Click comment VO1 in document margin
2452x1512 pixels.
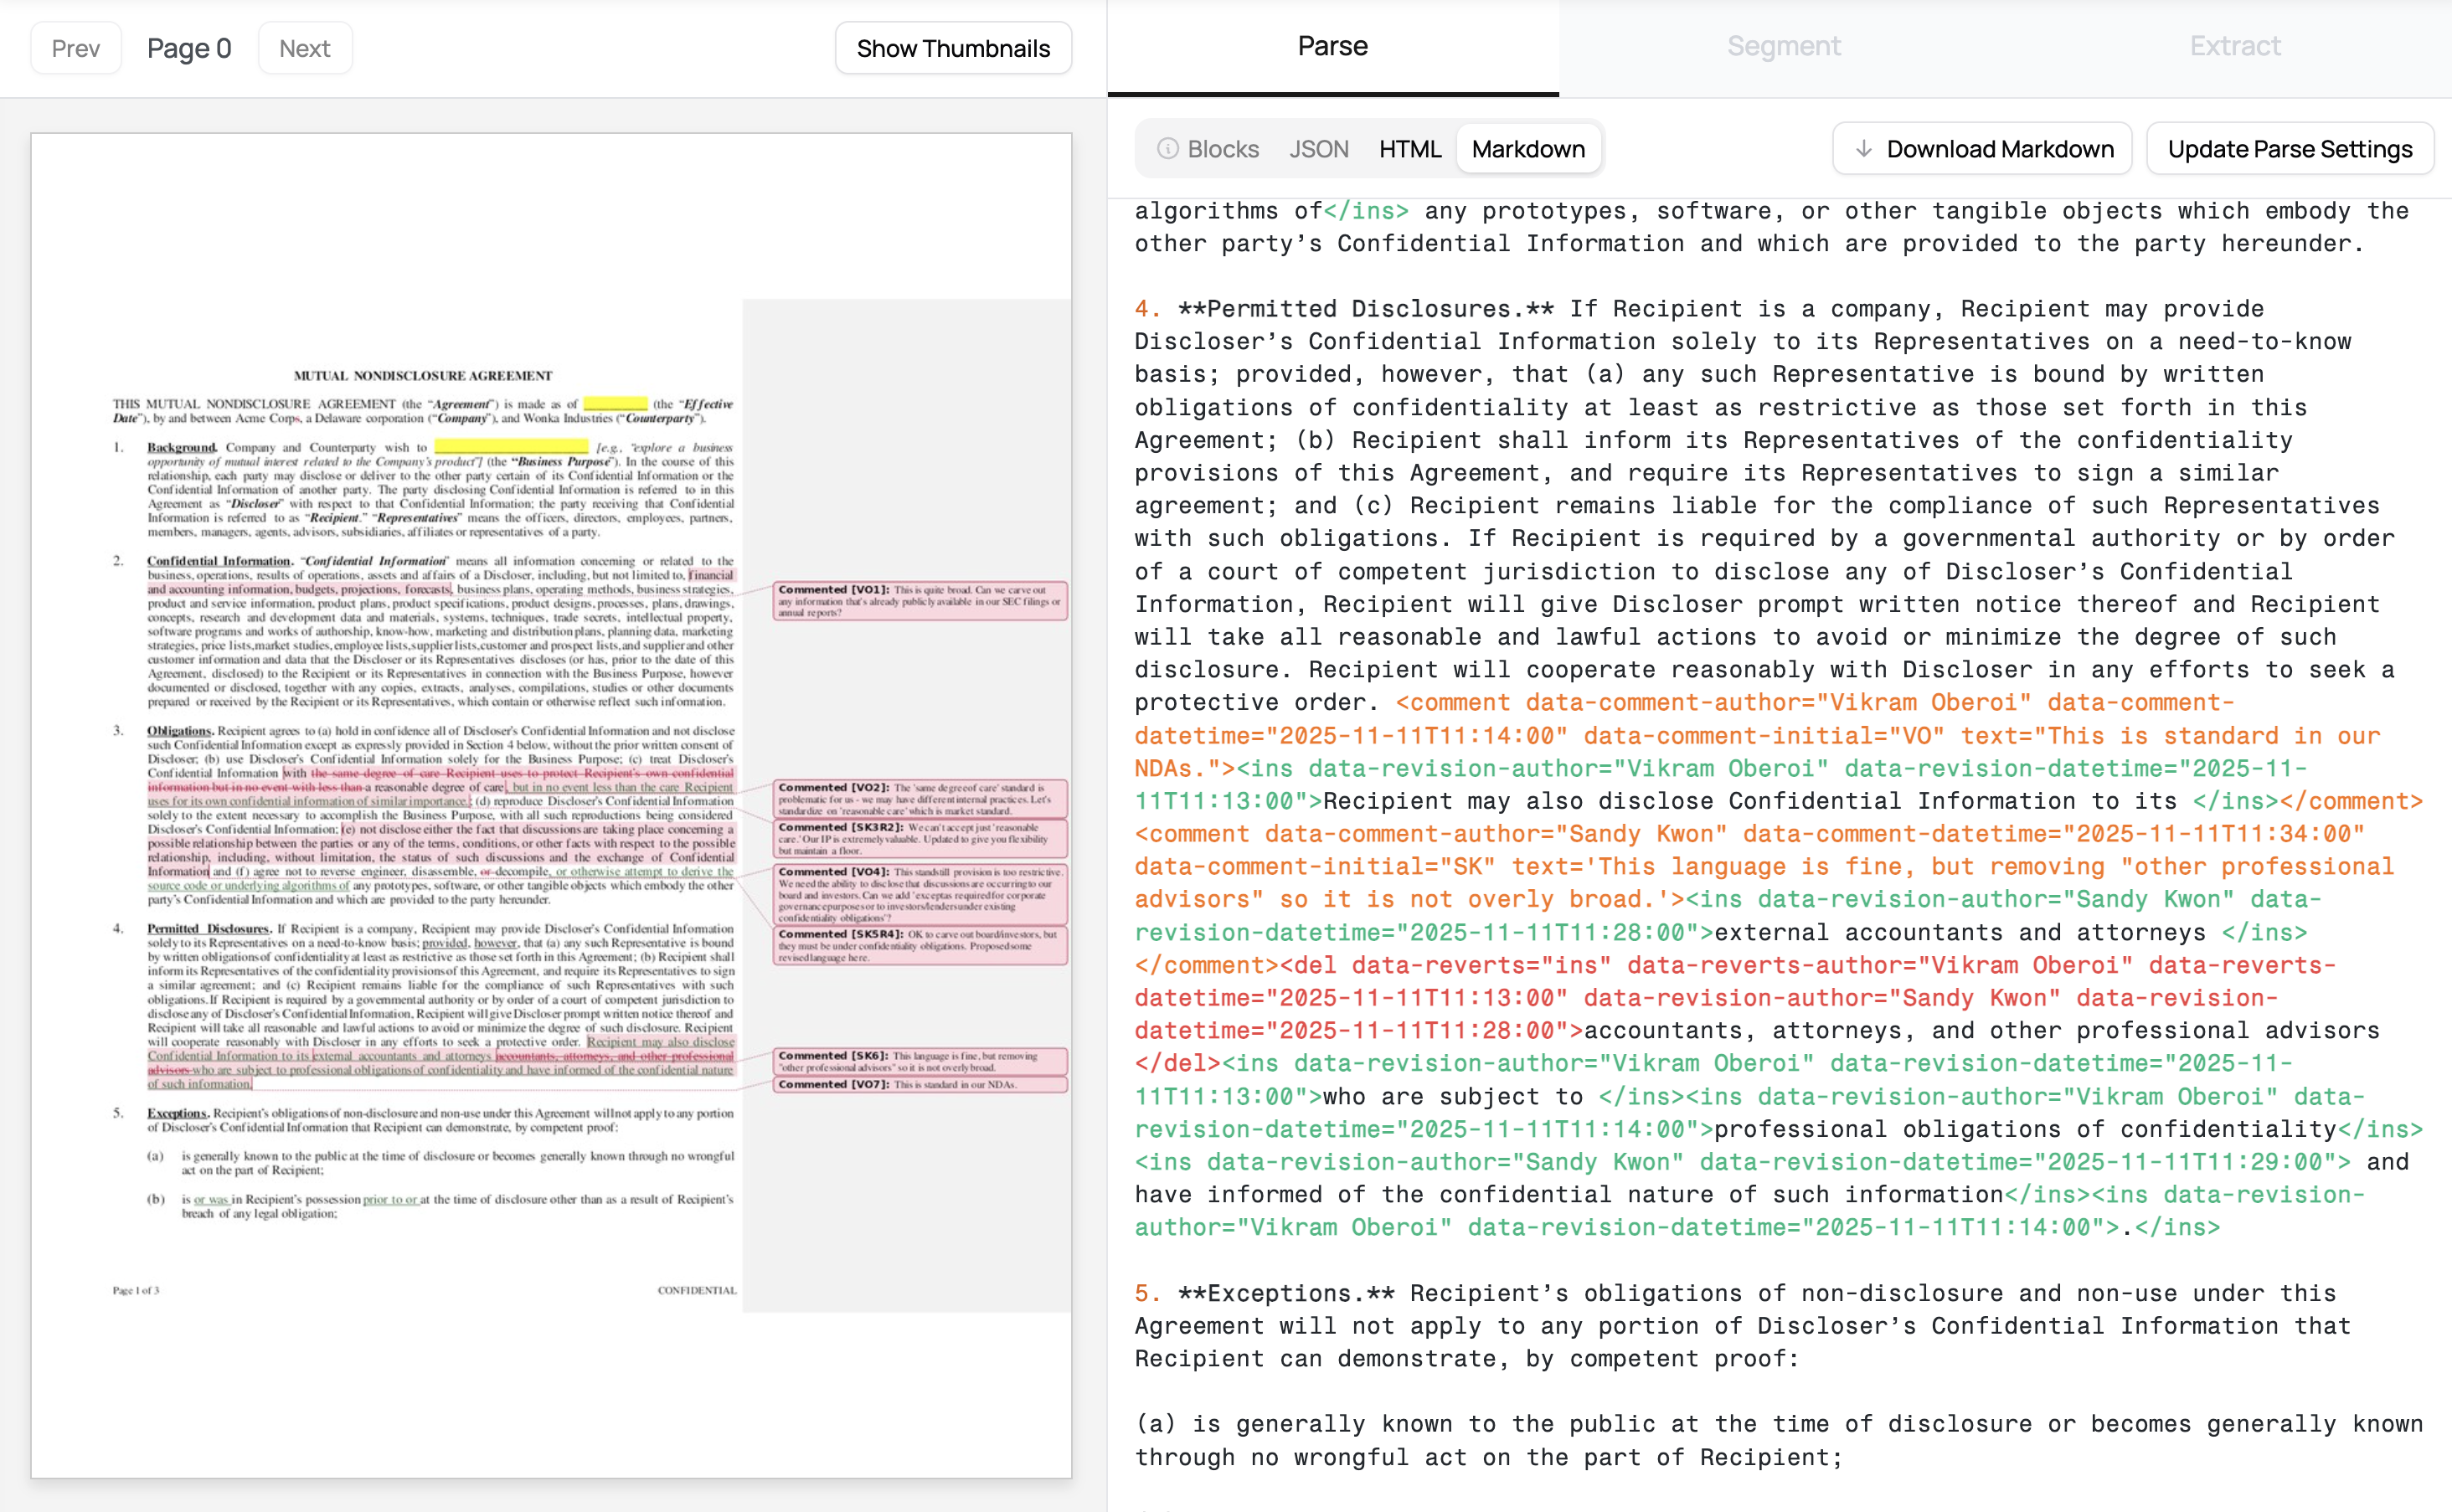[x=919, y=601]
